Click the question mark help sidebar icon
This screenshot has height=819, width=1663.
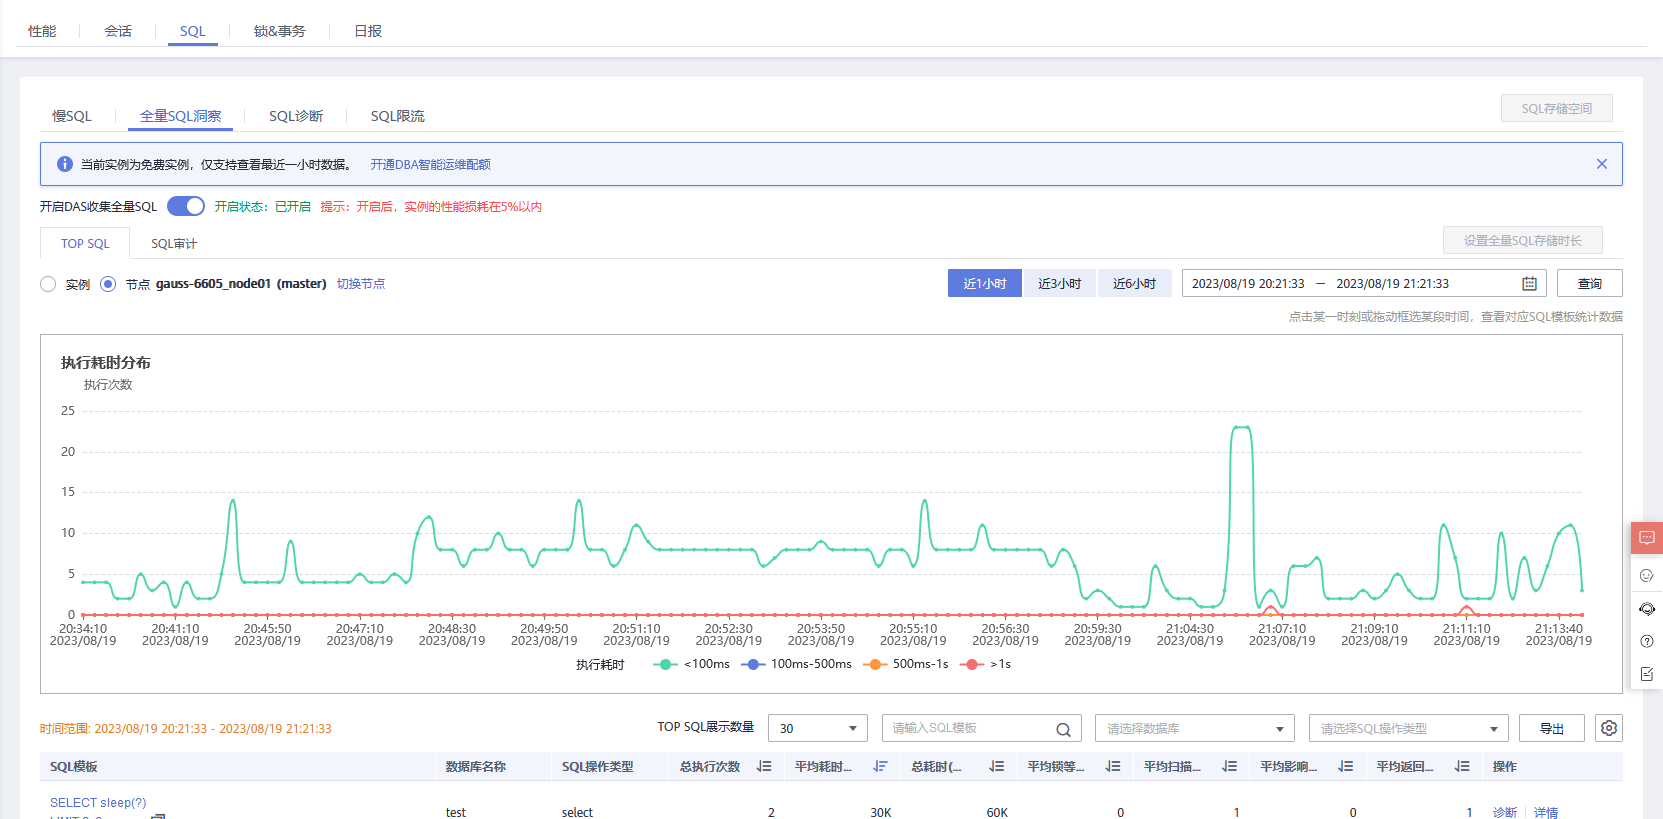click(x=1647, y=641)
